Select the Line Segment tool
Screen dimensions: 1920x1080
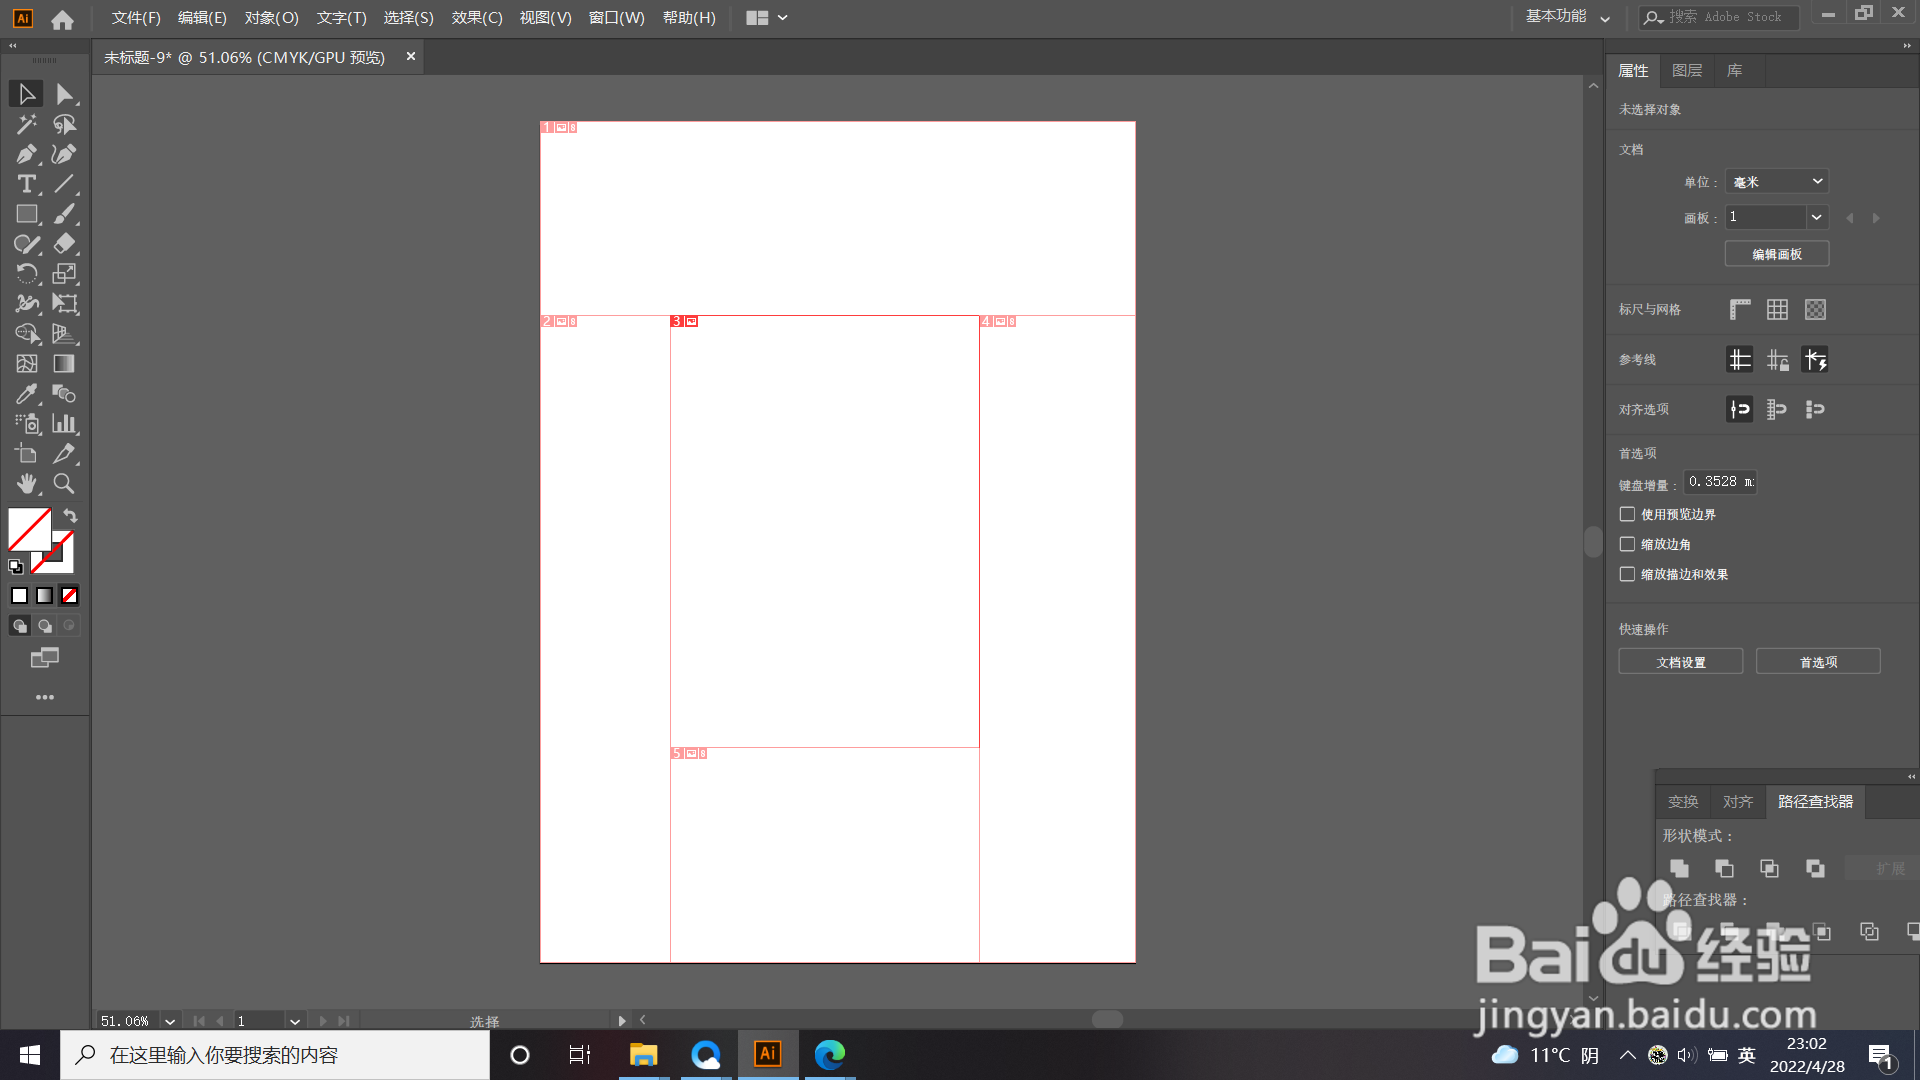(x=65, y=184)
